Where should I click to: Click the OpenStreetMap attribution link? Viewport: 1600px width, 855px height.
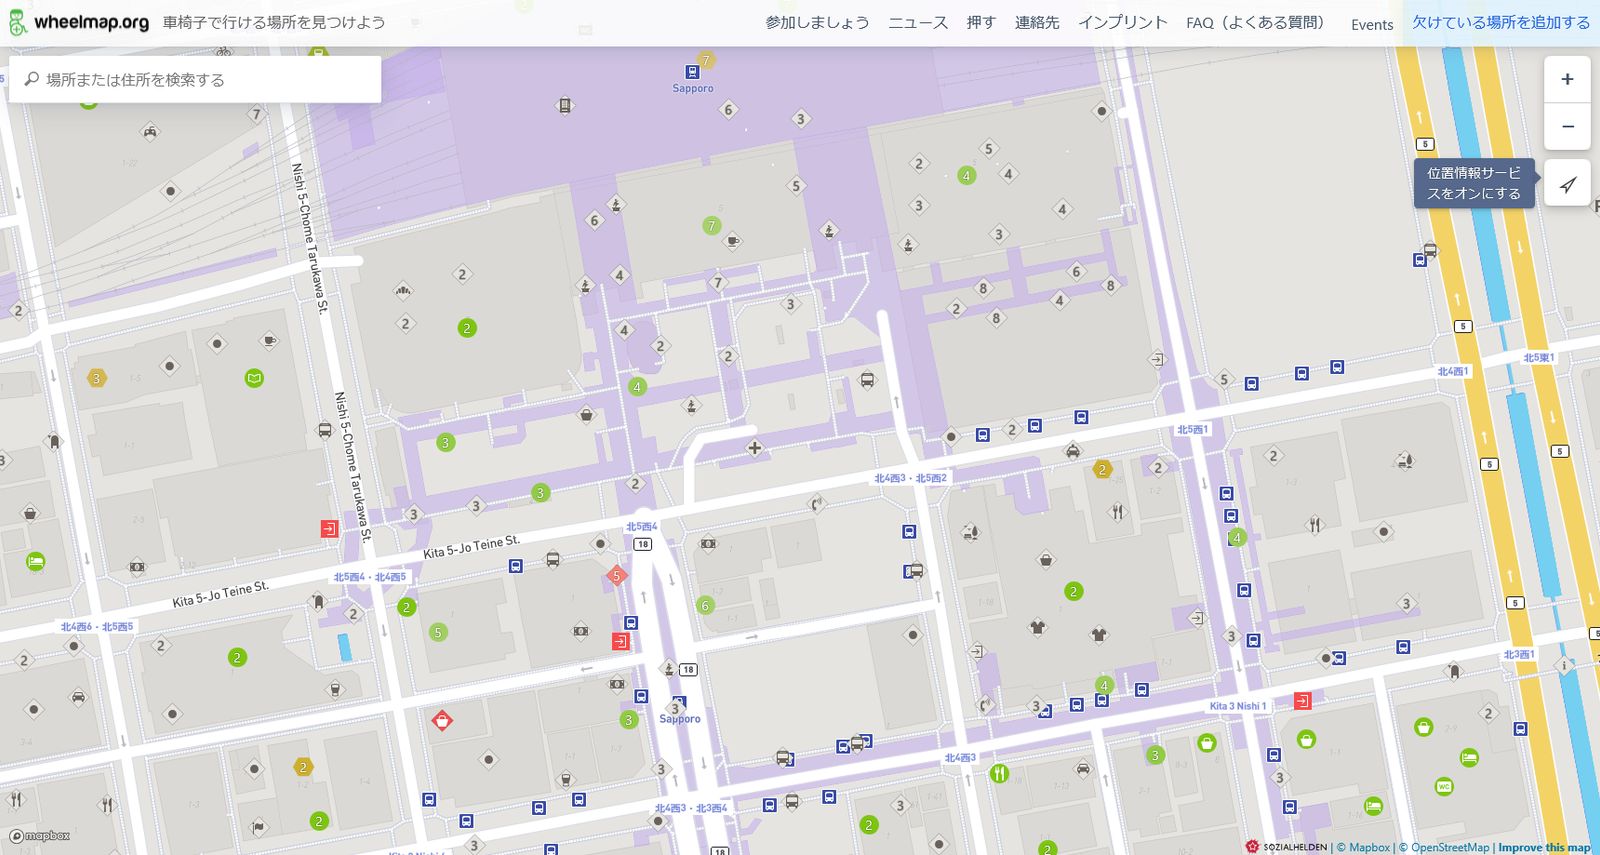pyautogui.click(x=1444, y=847)
